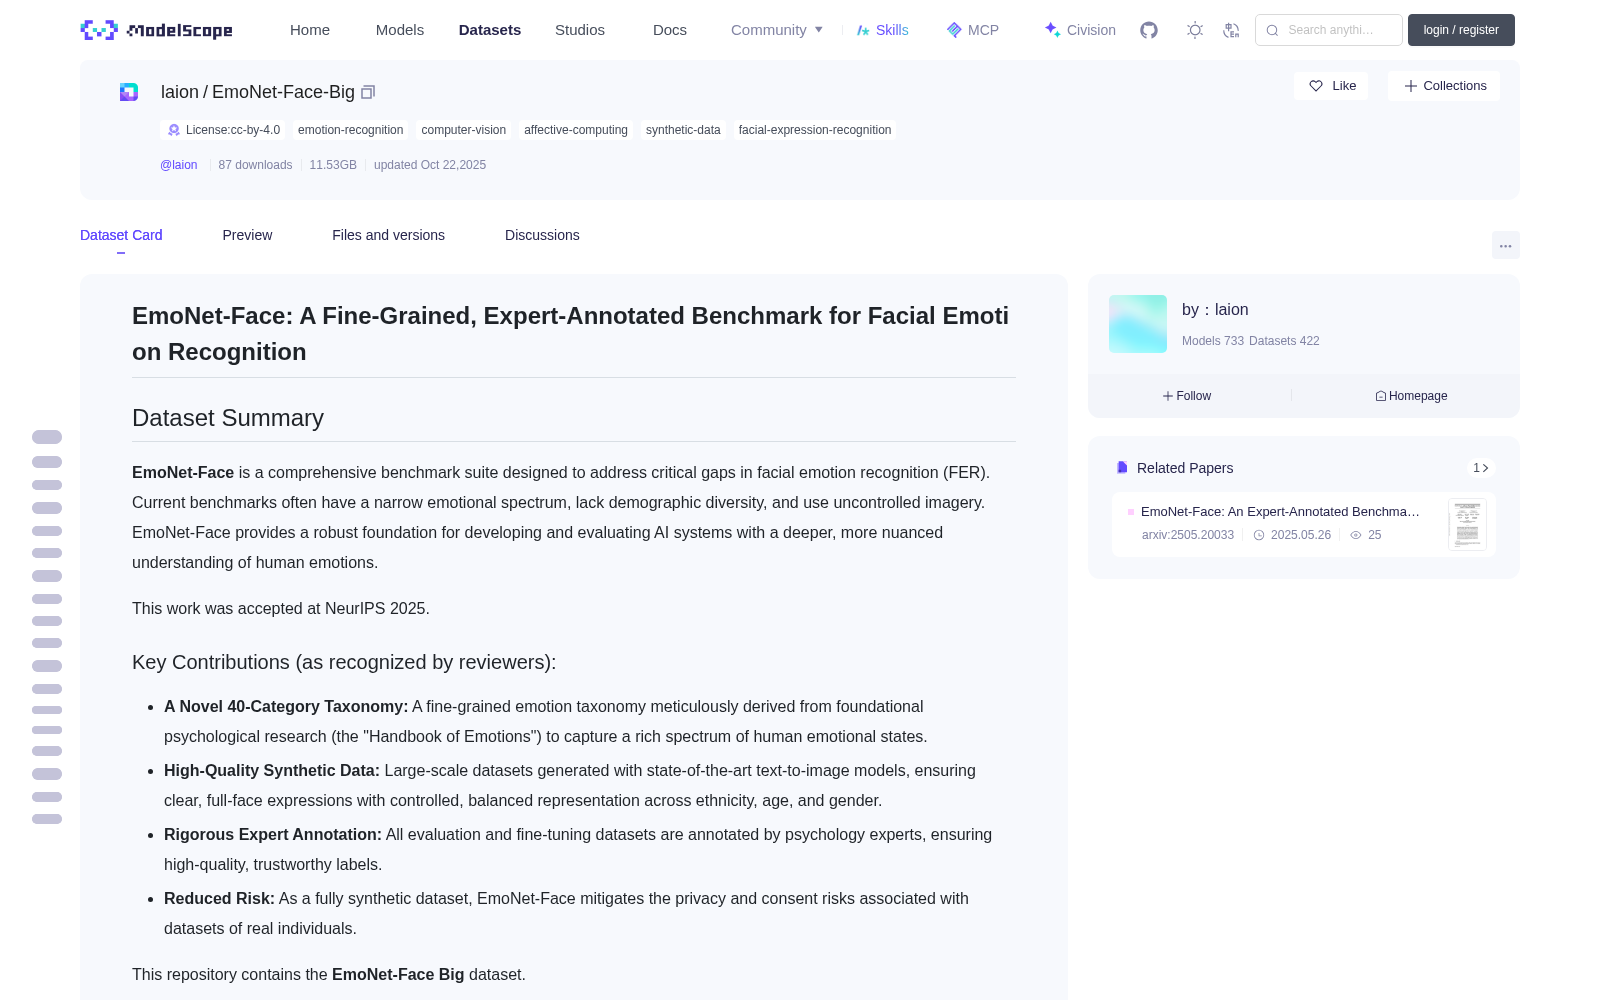Click the login / register button
This screenshot has height=1000, width=1600.
(1461, 30)
